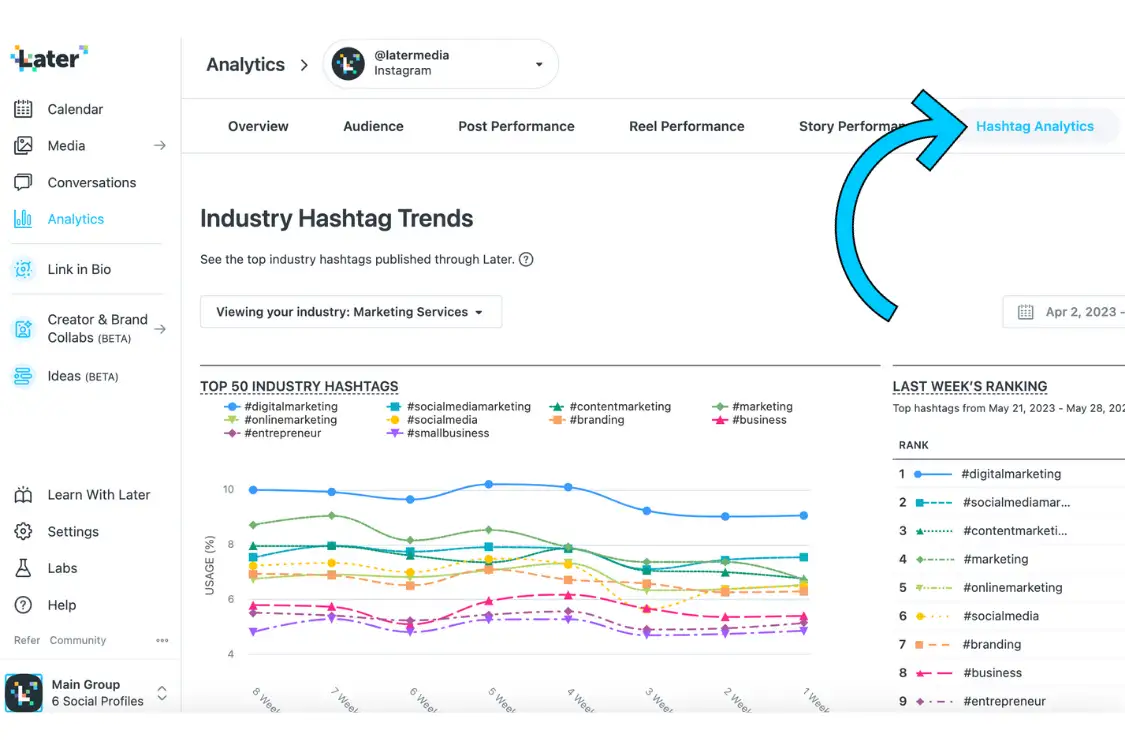Toggle #marketing series in chart legend
1125x750 pixels.
click(x=753, y=406)
